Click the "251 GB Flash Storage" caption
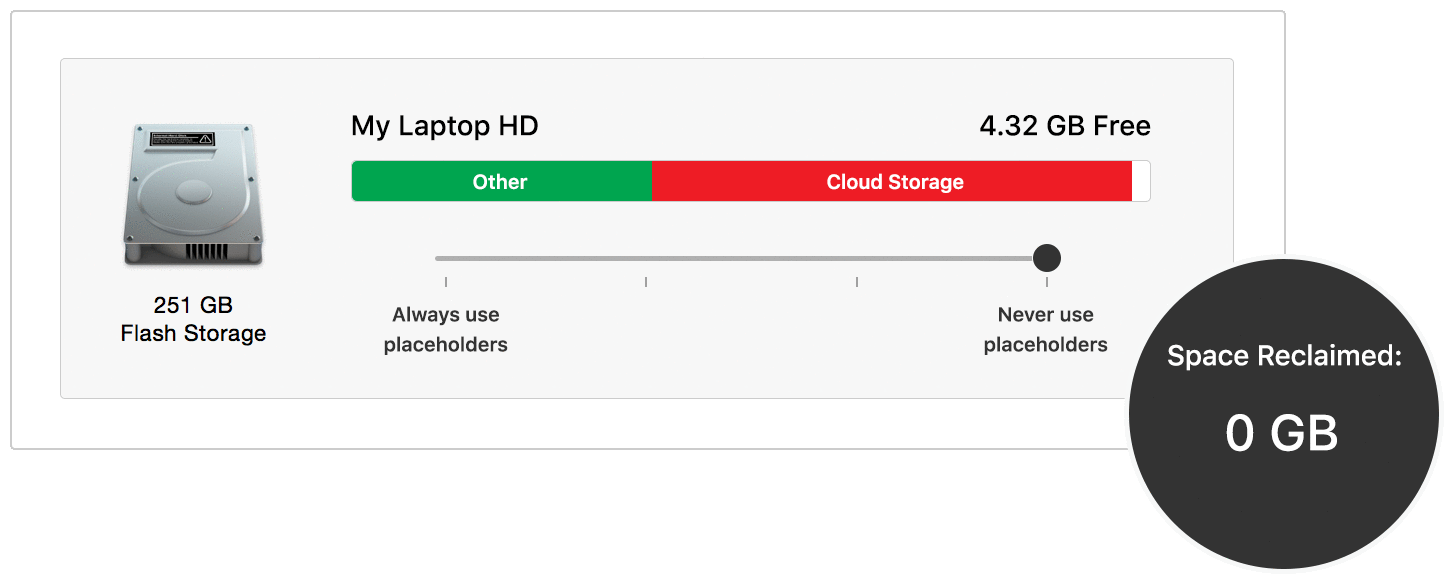Image resolution: width=1450 pixels, height=580 pixels. point(193,319)
